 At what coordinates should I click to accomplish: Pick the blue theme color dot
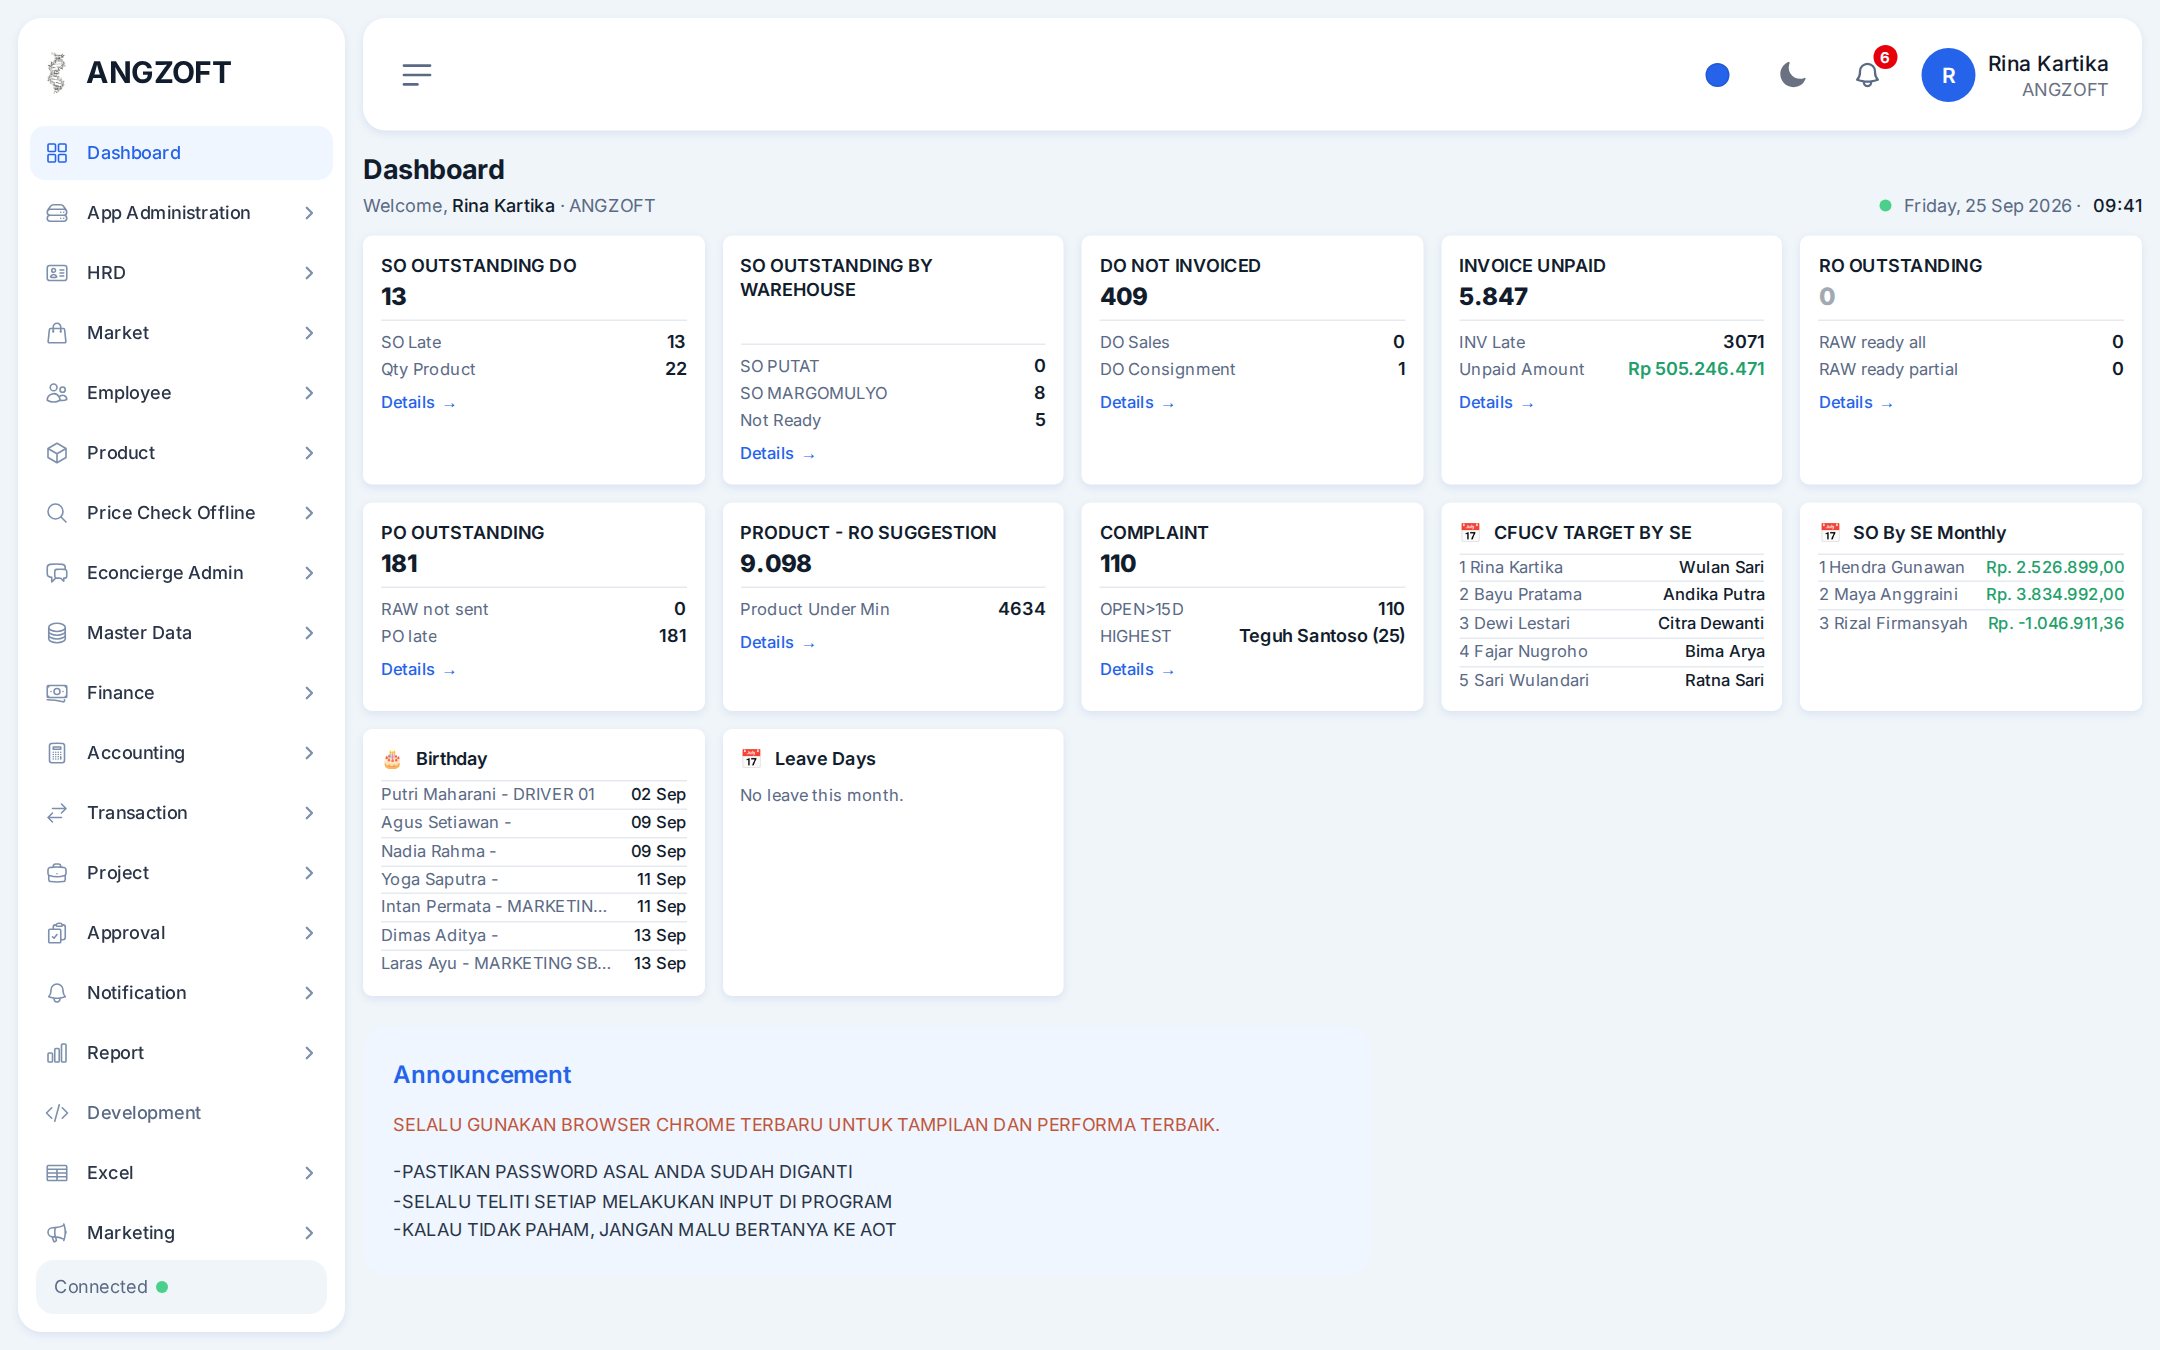click(x=1717, y=75)
